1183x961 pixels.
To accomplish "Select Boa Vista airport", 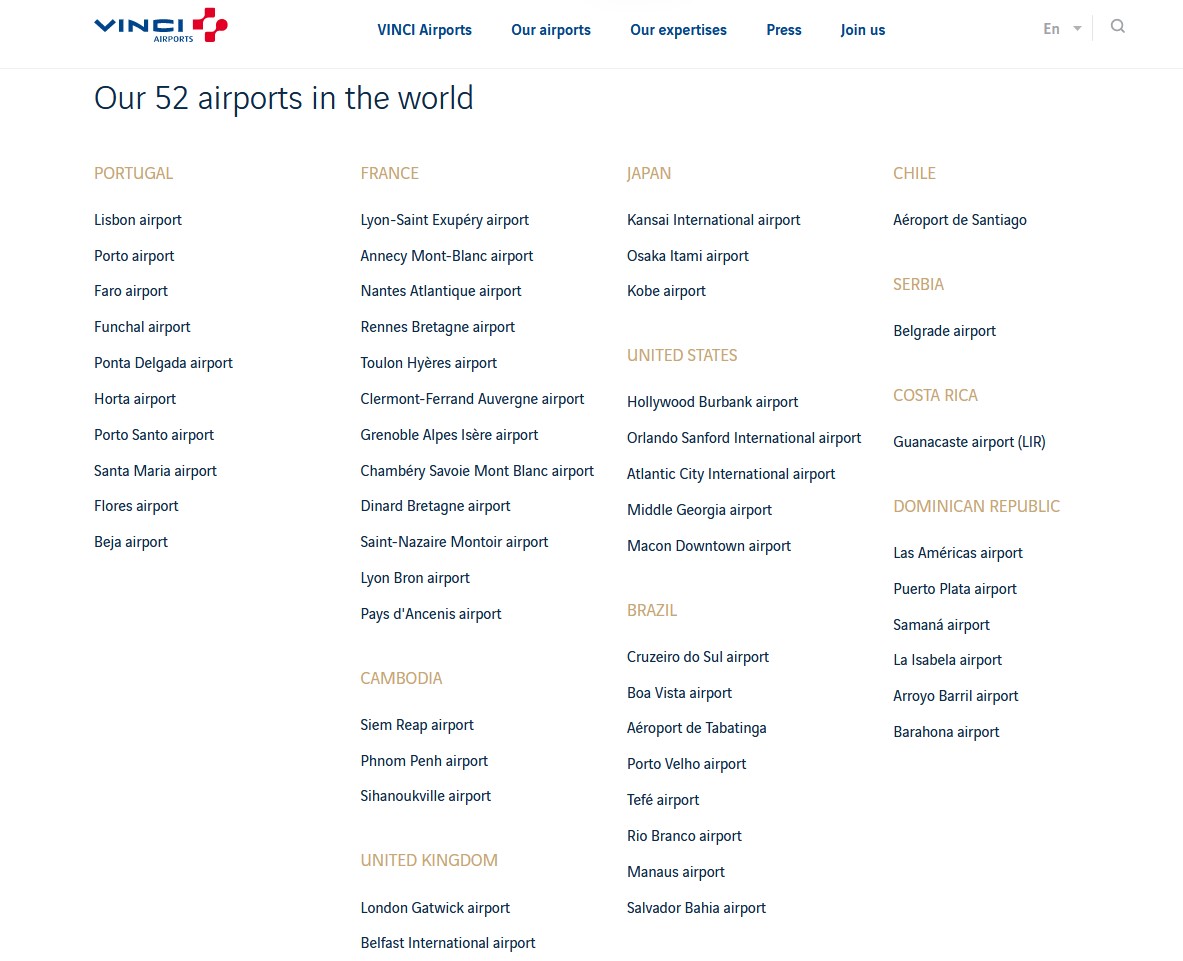I will (680, 693).
